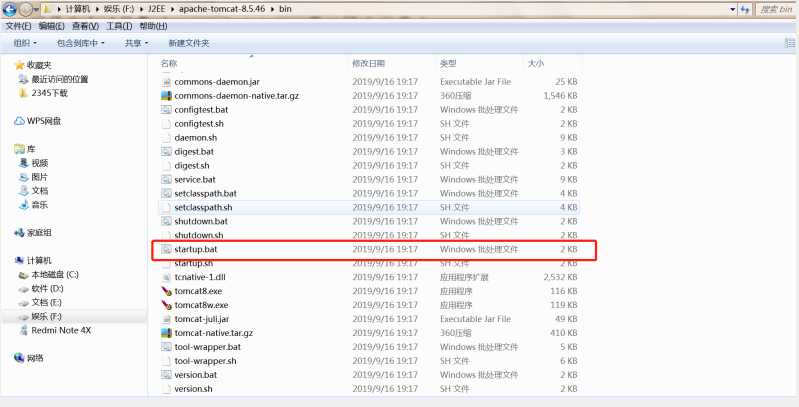This screenshot has width=799, height=407.
Task: Click commons-daemon-native.tar.gz archive icon
Action: click(166, 96)
